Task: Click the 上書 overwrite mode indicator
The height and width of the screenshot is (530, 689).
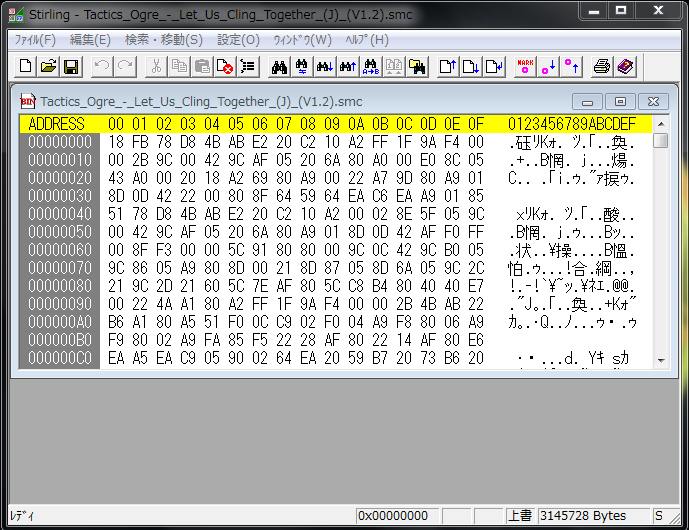Action: point(520,516)
